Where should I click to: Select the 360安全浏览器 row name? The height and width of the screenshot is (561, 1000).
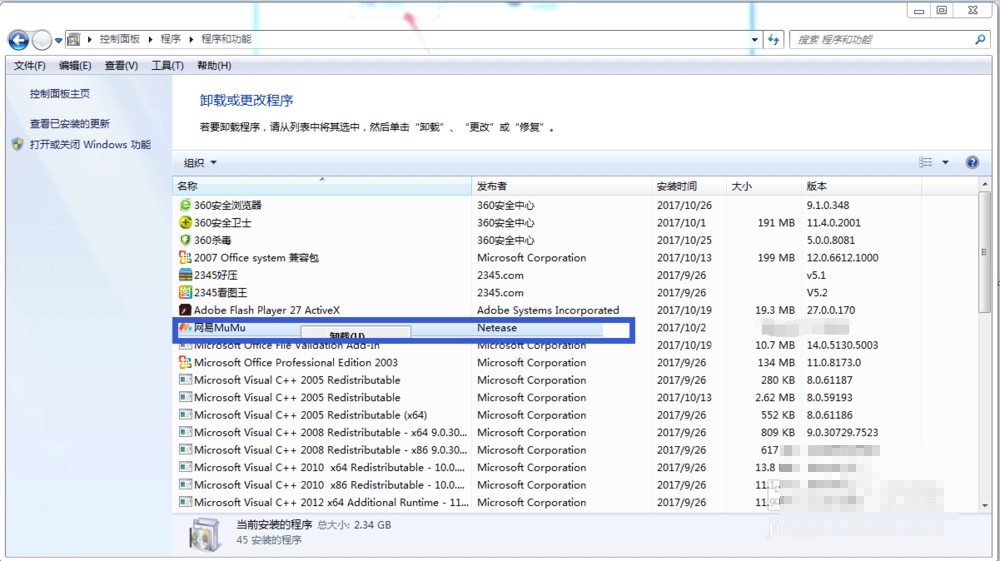pos(228,205)
